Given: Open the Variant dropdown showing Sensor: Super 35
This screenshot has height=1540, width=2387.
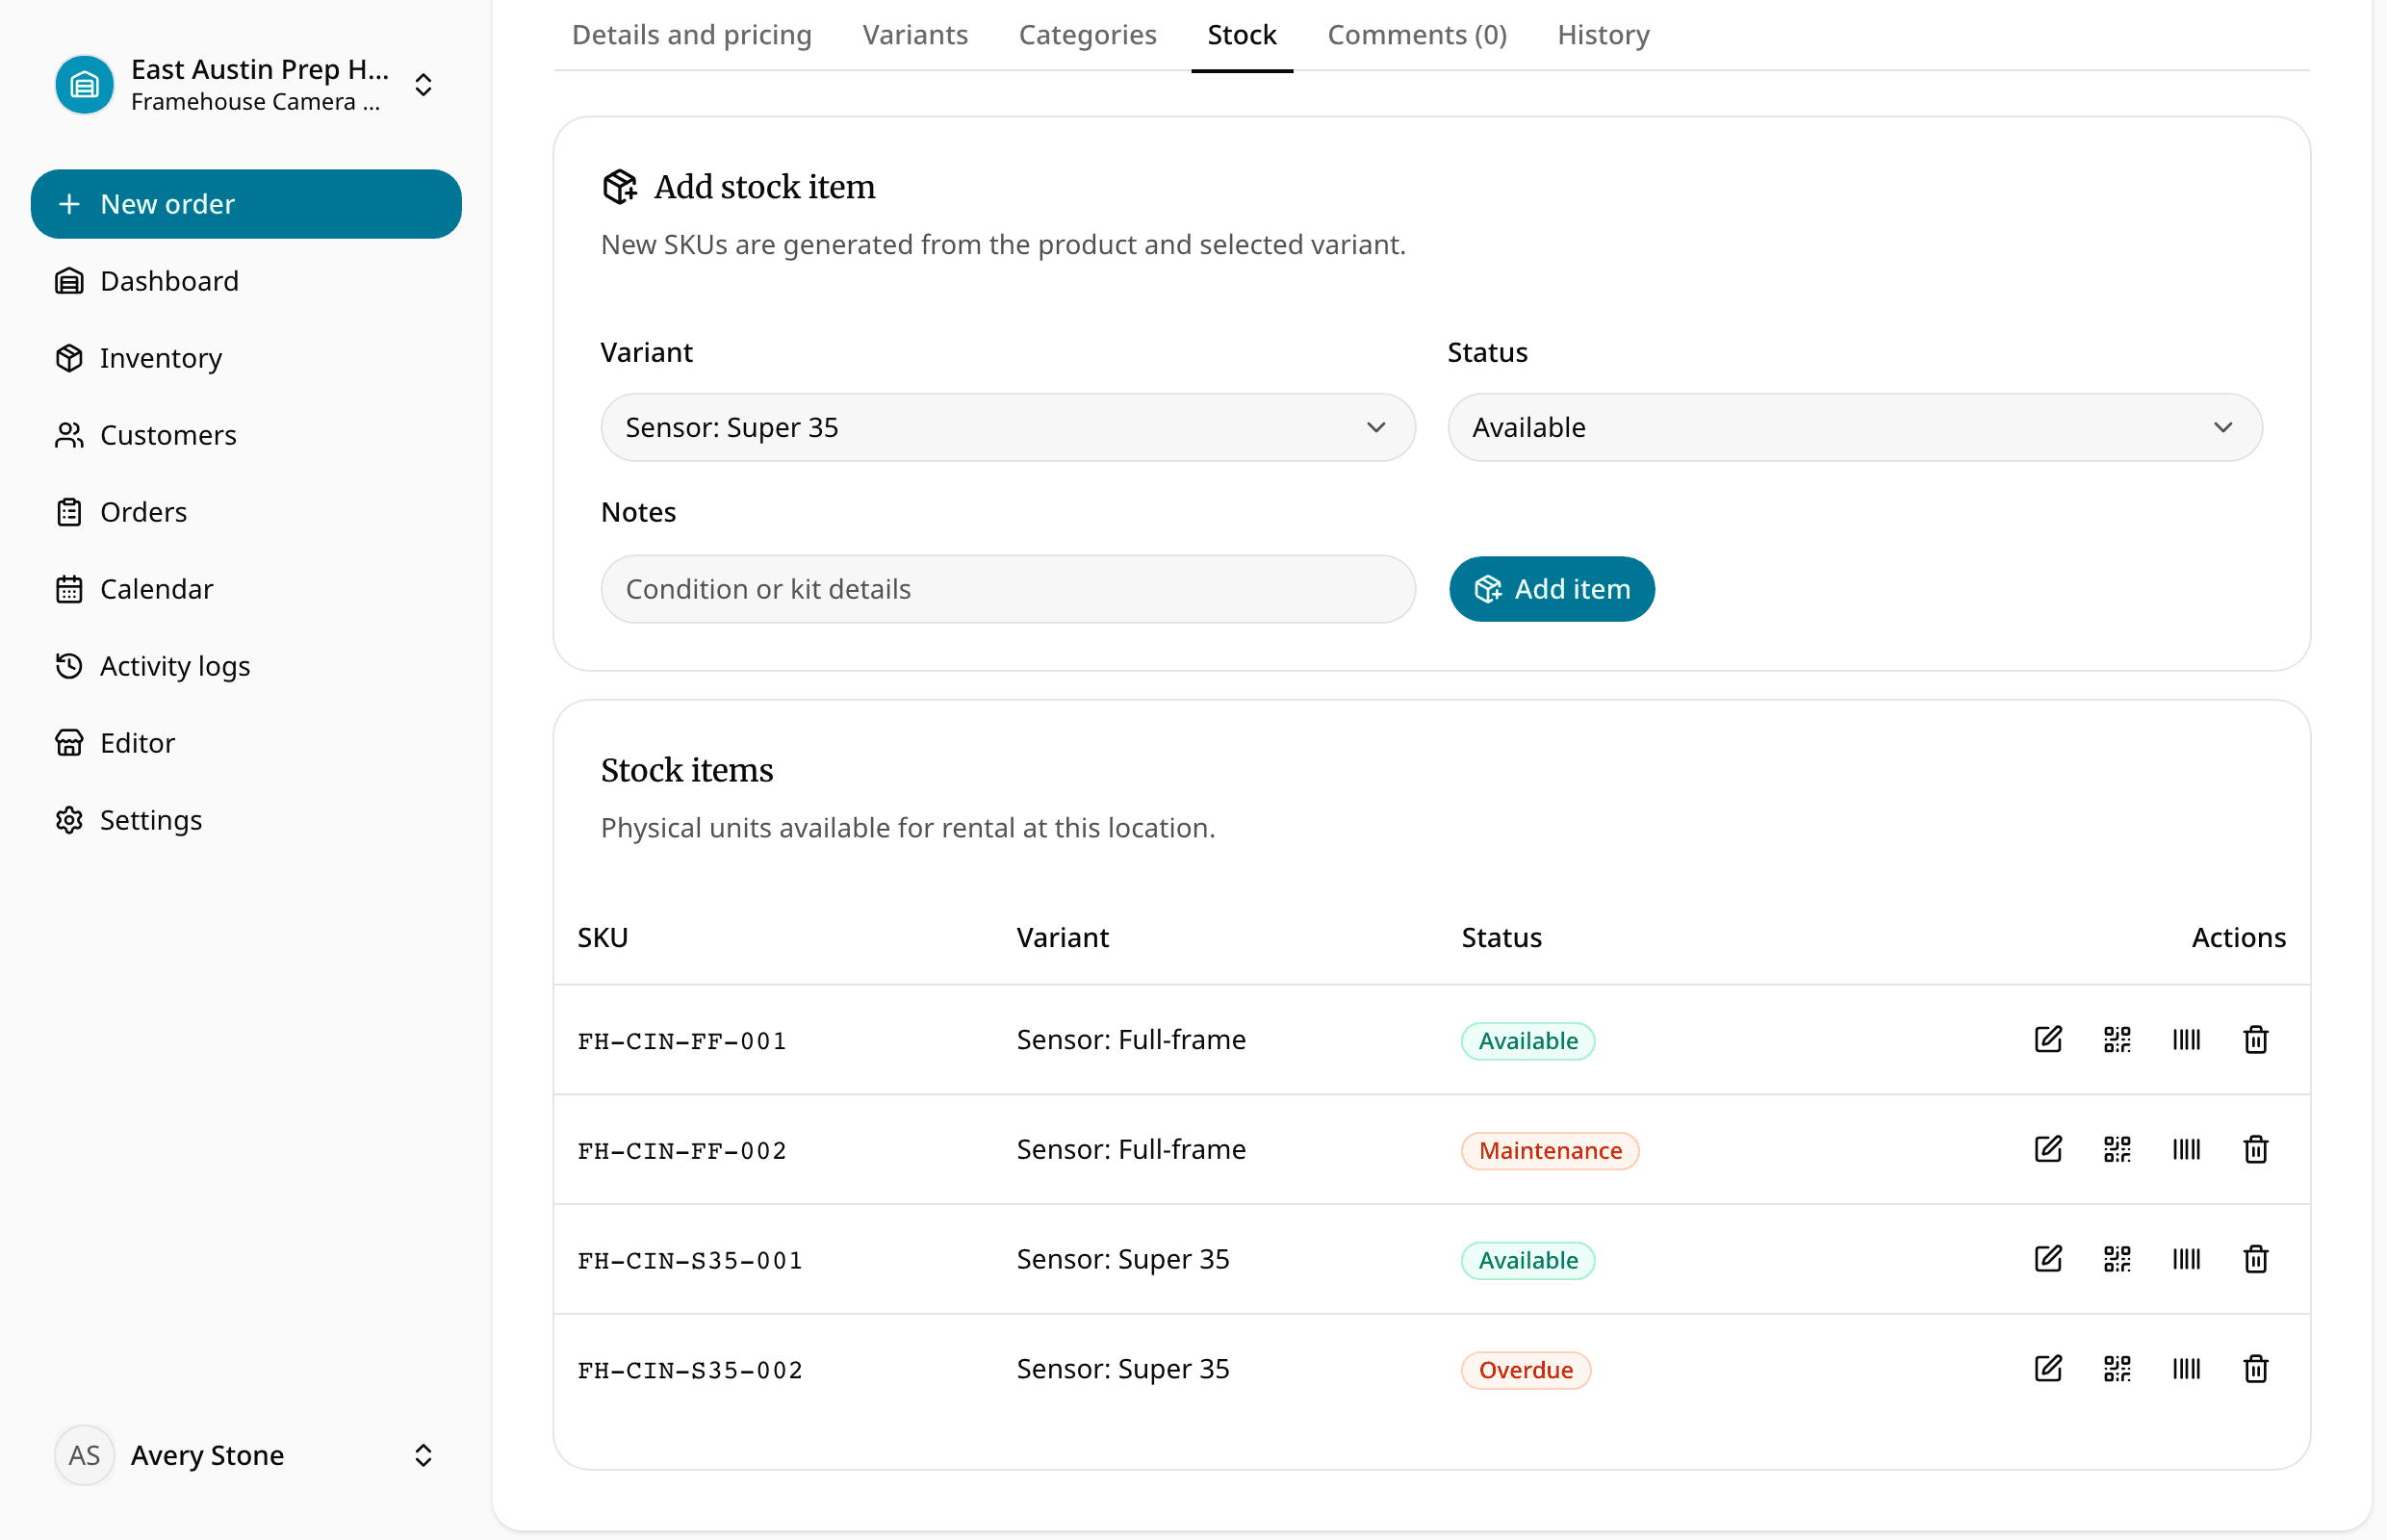Looking at the screenshot, I should point(1007,427).
